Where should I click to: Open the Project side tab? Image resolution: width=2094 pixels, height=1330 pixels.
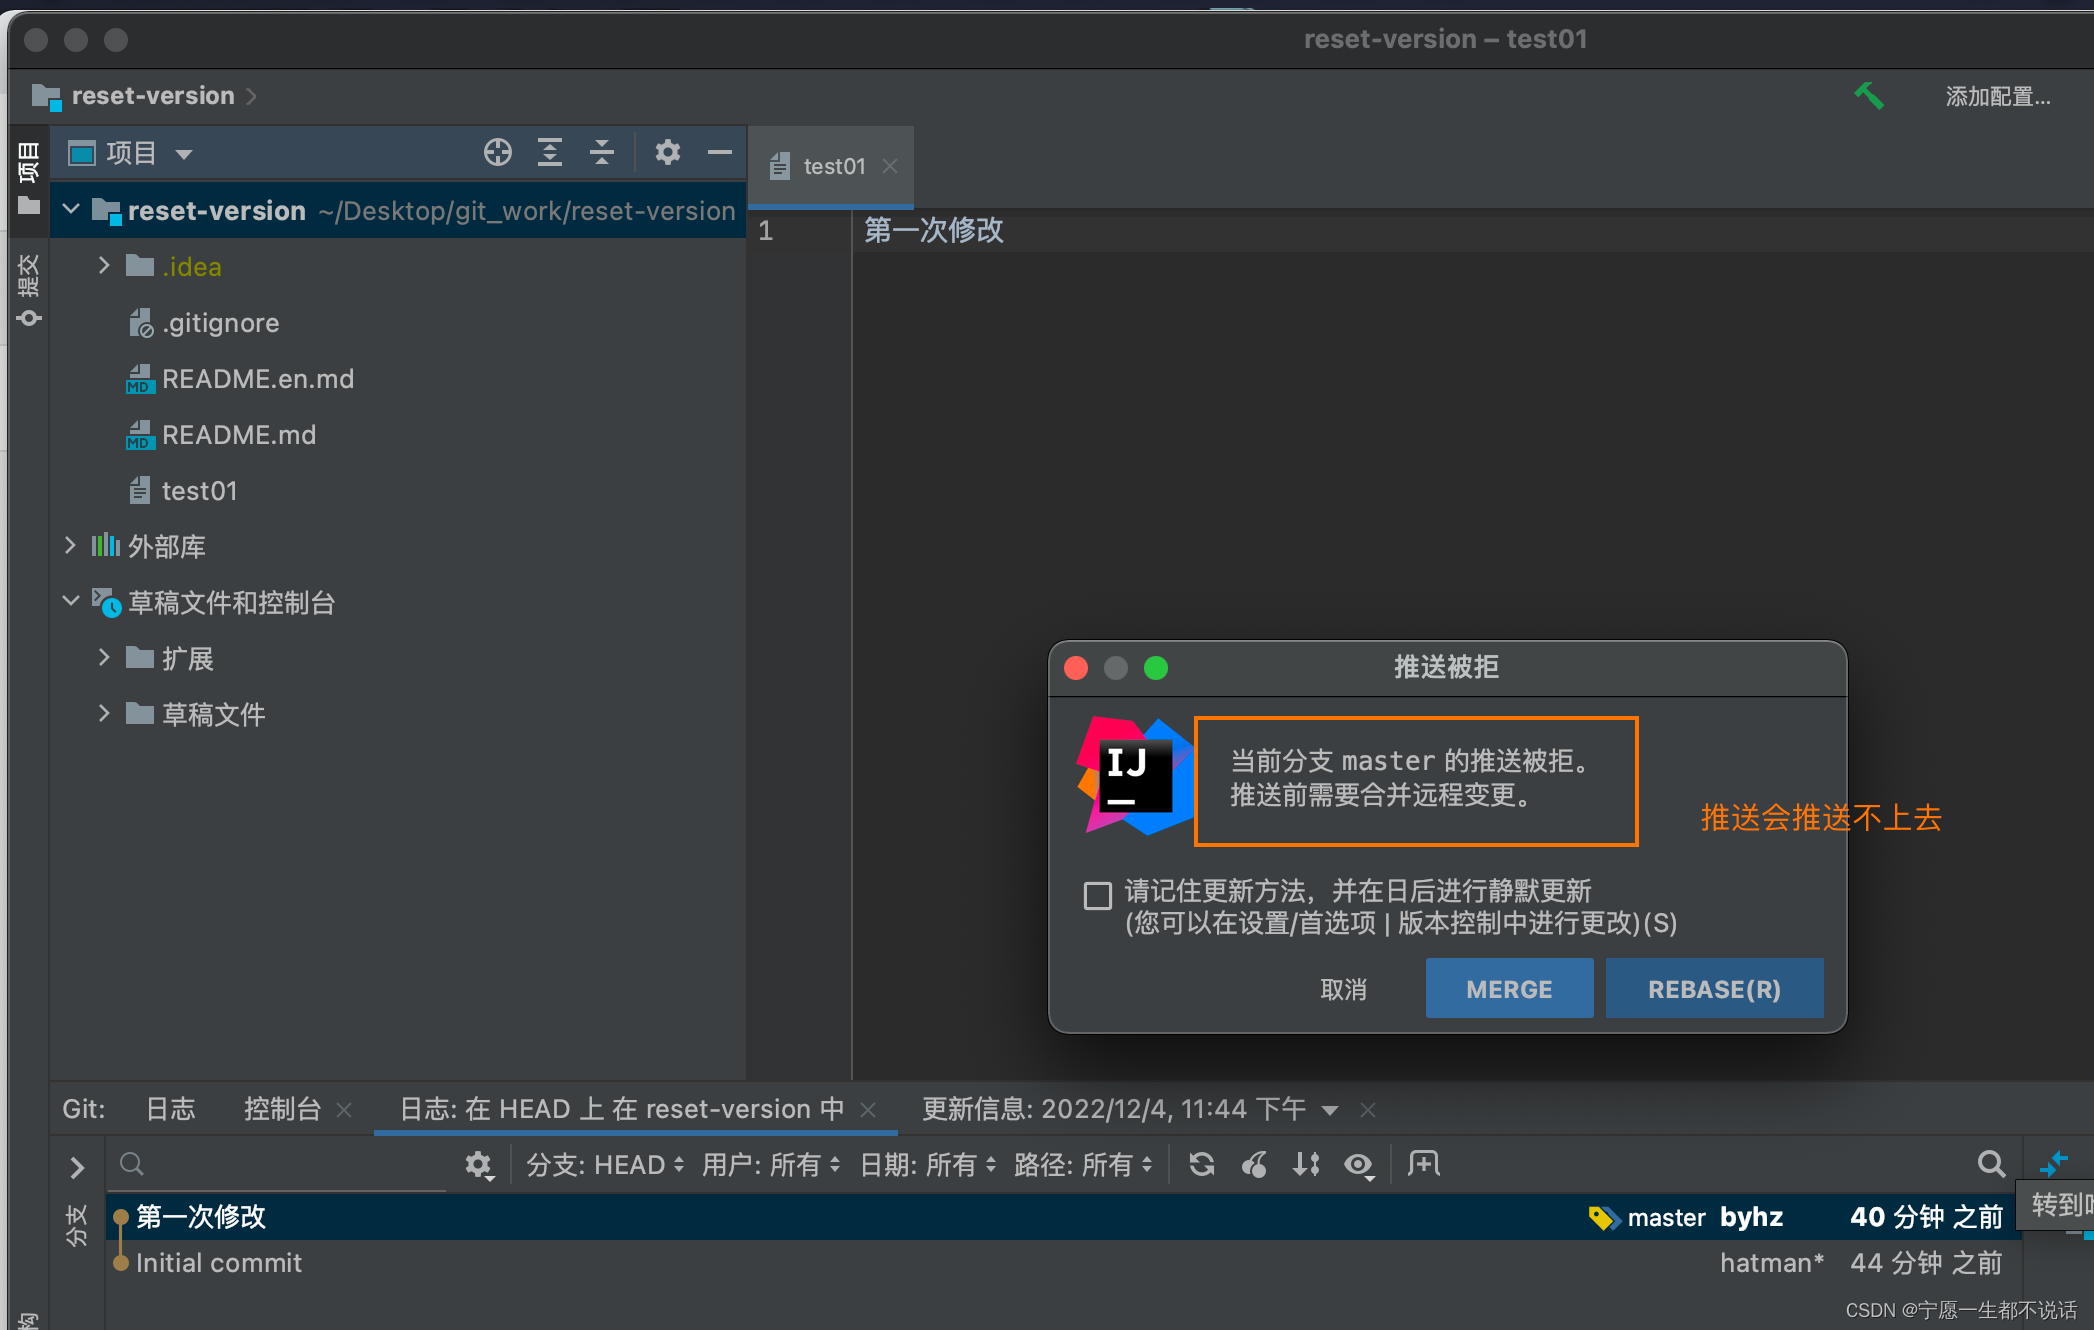coord(28,178)
